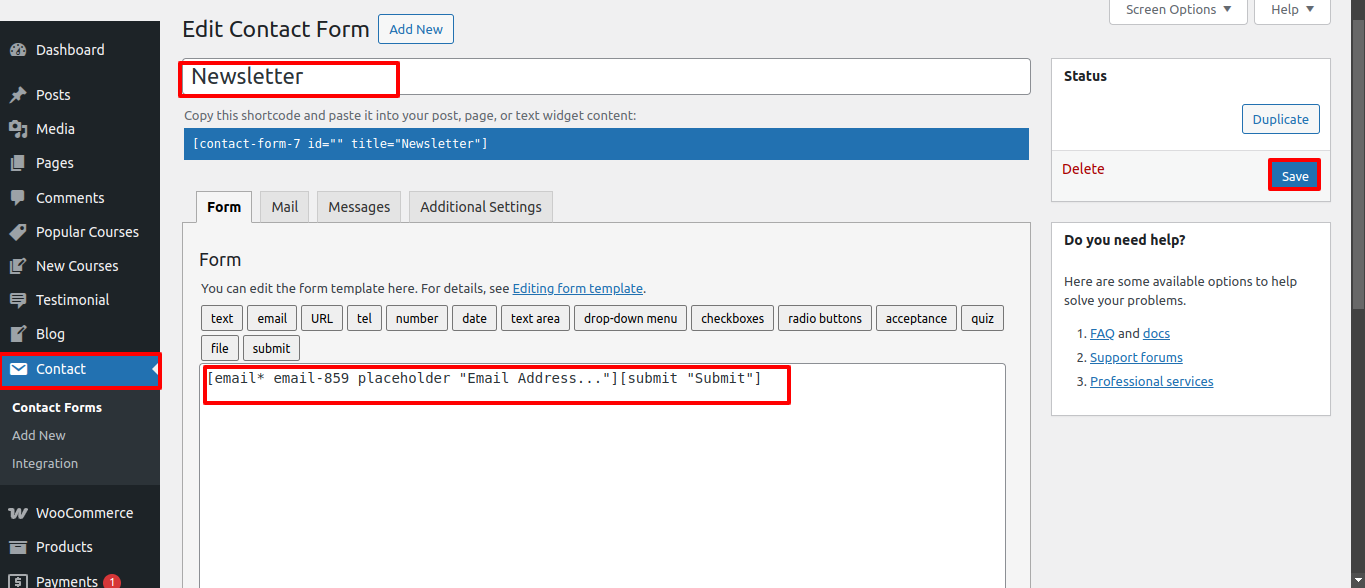Insert an acceptance form tag
Viewport: 1365px width, 588px height.
click(x=915, y=318)
